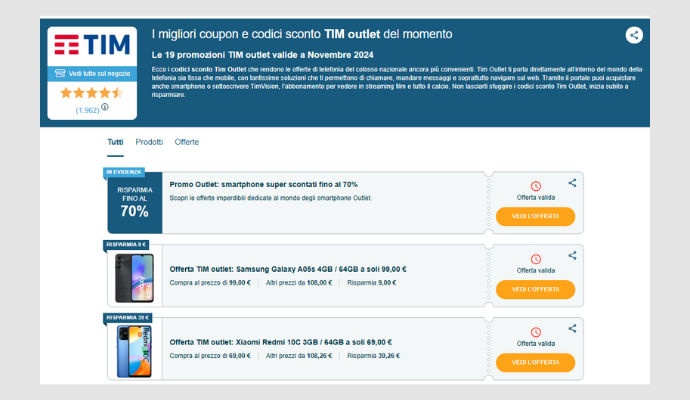This screenshot has height=400, width=690.
Task: Click the Risparmia 39 € ribbon label
Action: [128, 318]
